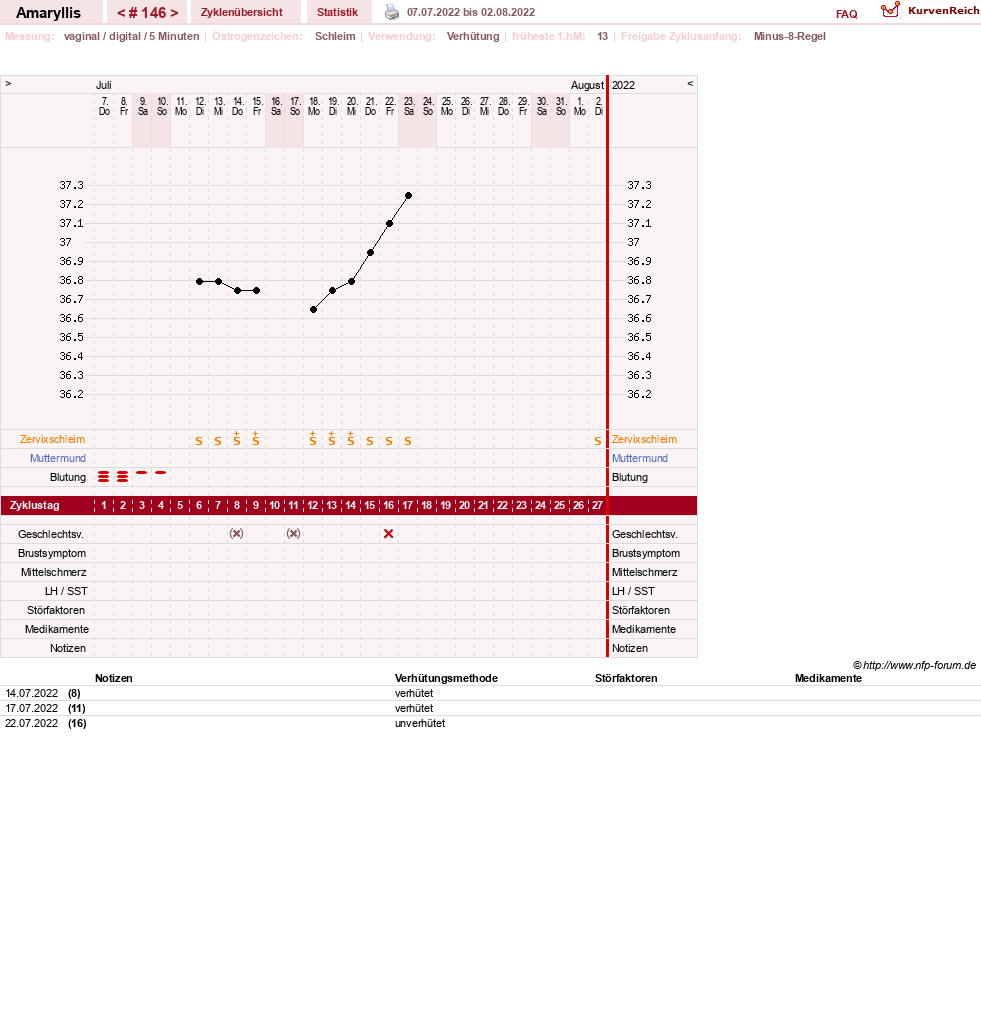Click the Östrogenzeichen value 'Schleim'
The image size is (981, 1017).
pos(335,36)
